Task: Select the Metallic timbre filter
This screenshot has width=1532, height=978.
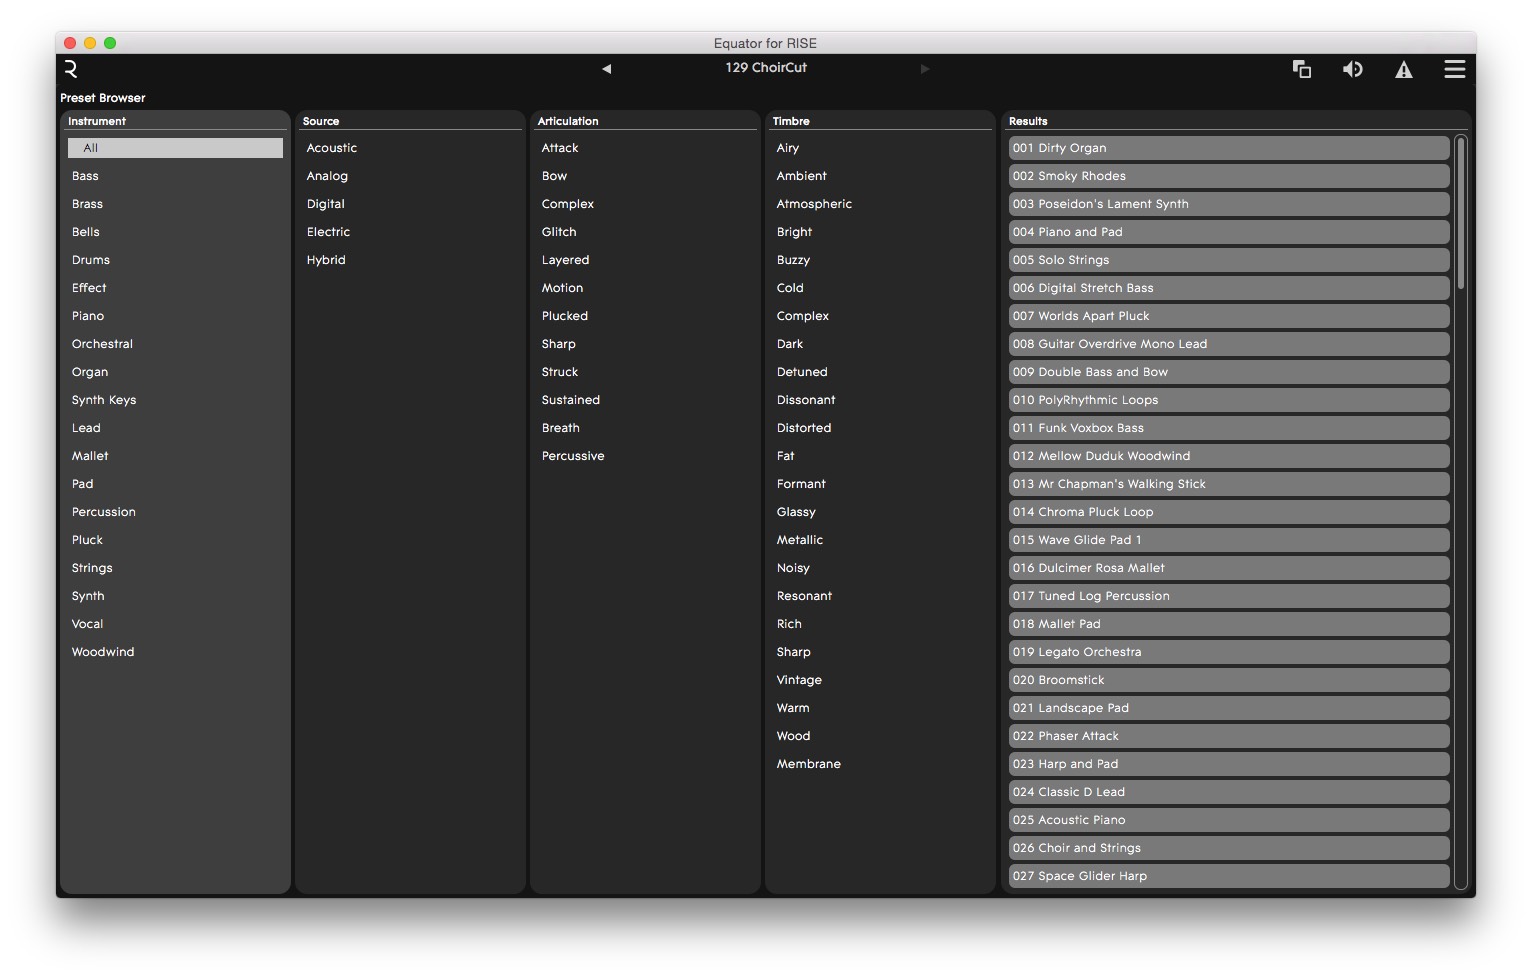Action: pos(800,540)
